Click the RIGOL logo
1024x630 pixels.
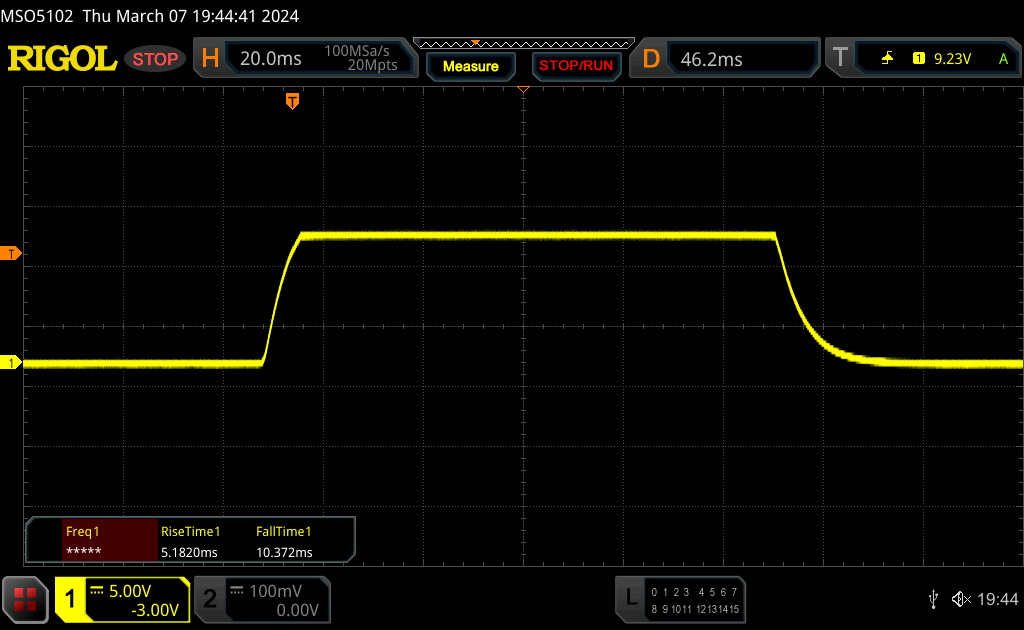(62, 59)
